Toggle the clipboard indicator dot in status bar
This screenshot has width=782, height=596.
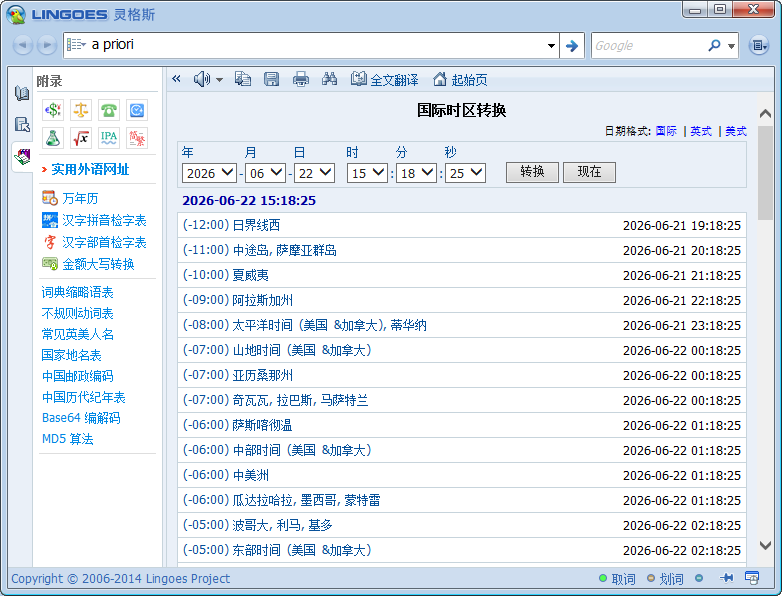coord(699,579)
